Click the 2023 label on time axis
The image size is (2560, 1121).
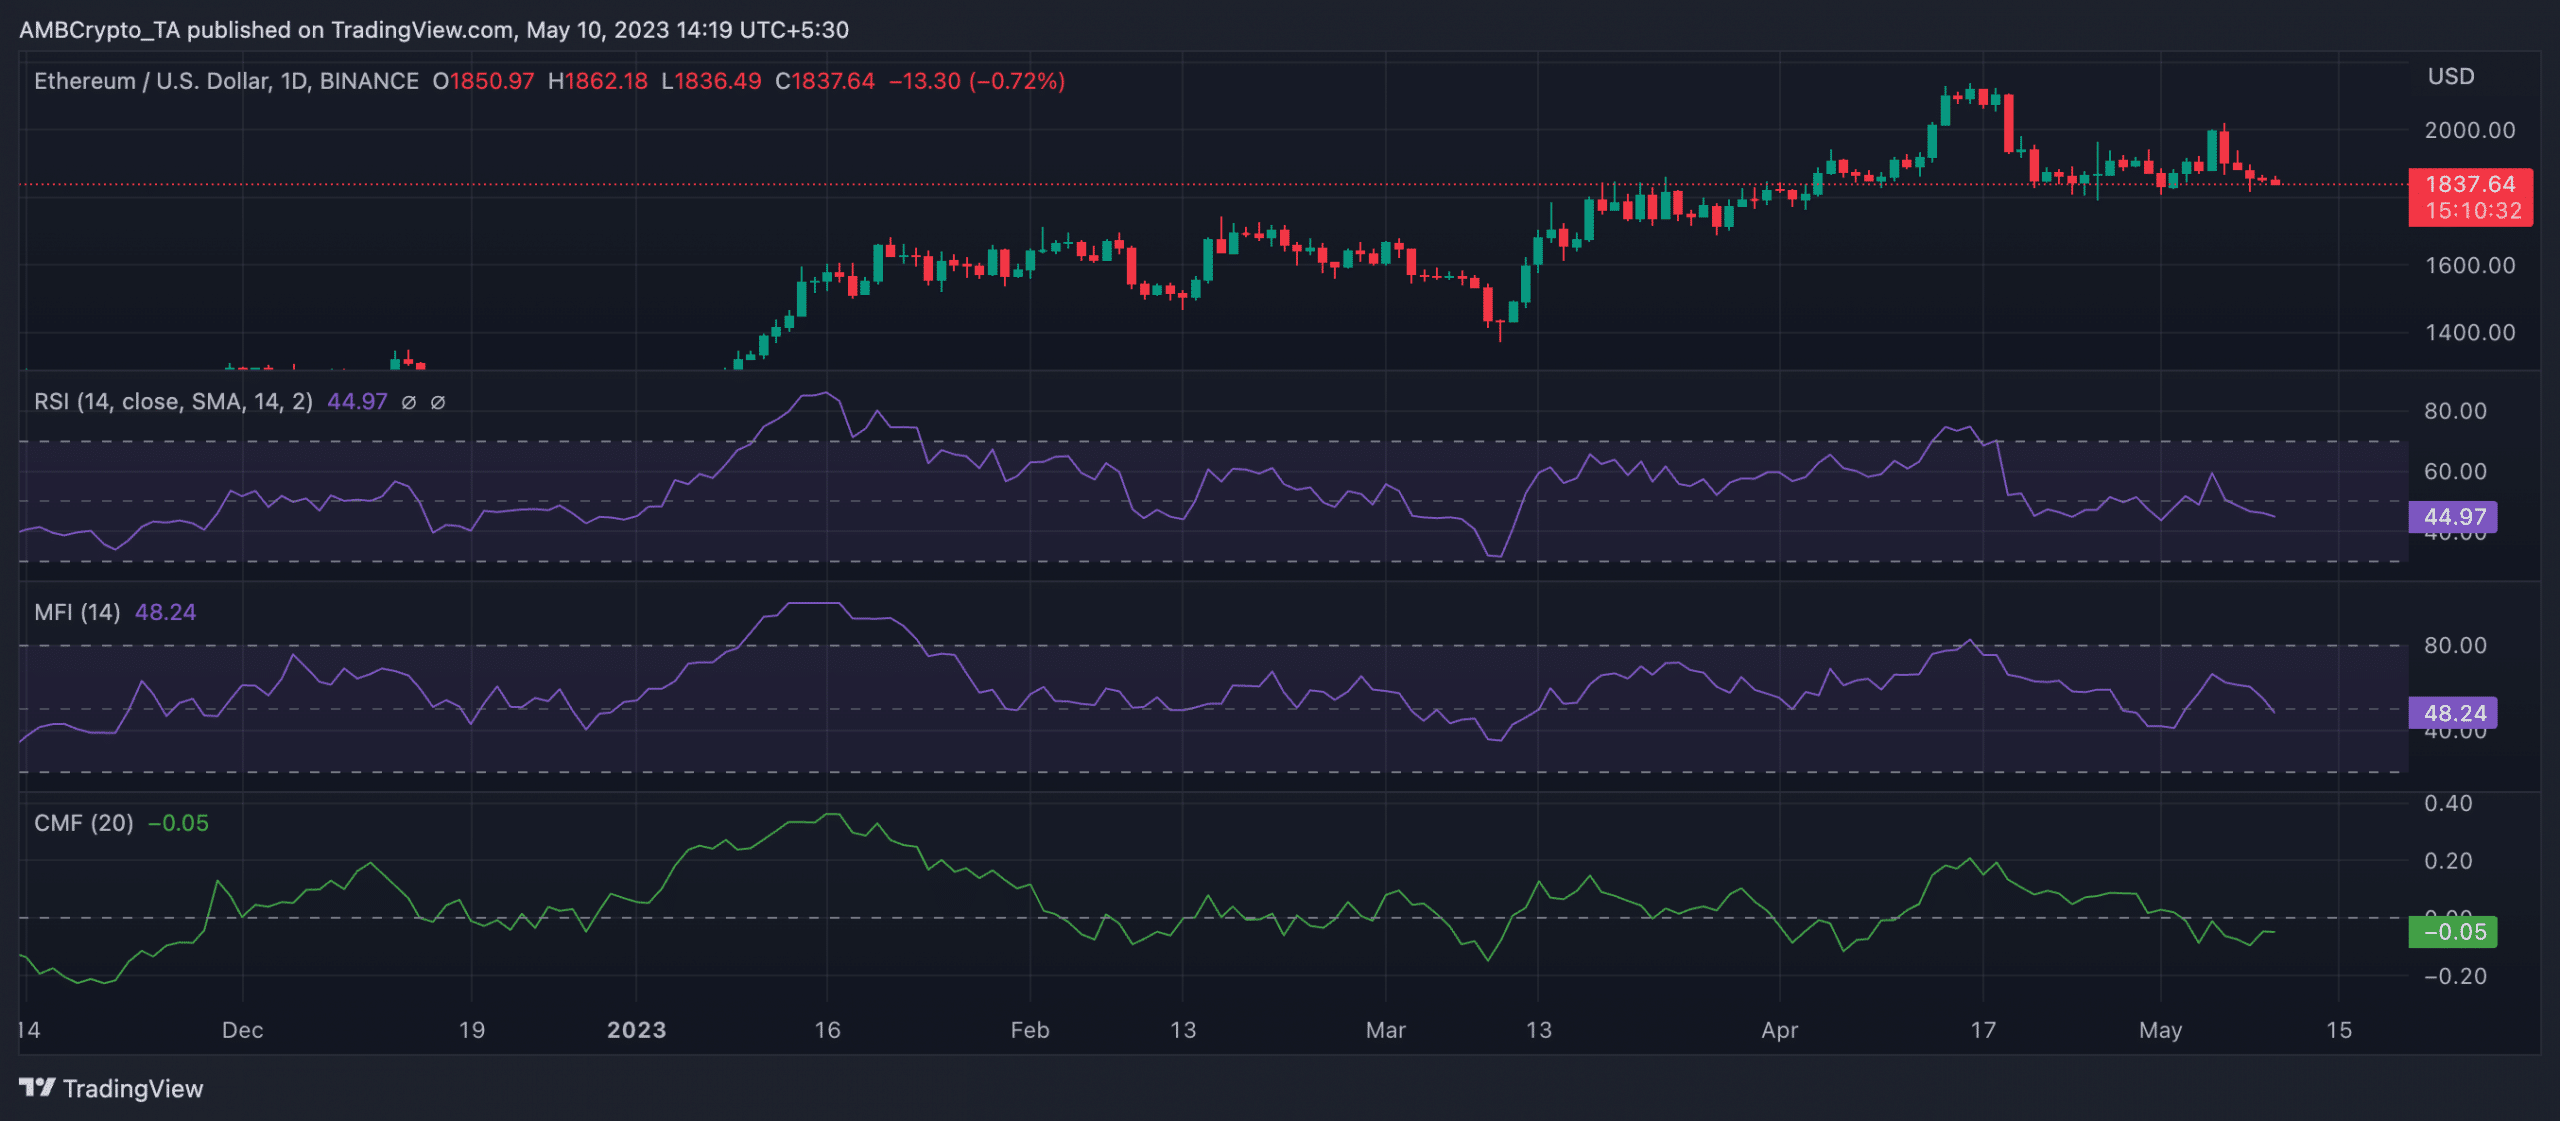tap(636, 1030)
